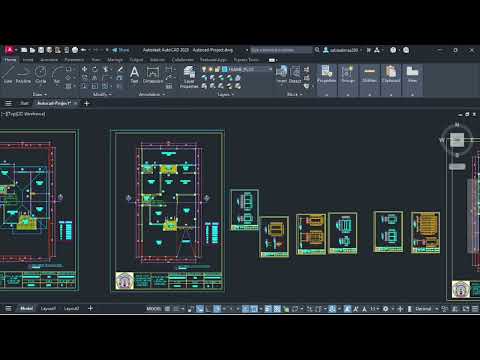Click the Autodesk App Store cart icon
Image resolution: width=480 pixels, height=360 pixels.
(x=368, y=50)
